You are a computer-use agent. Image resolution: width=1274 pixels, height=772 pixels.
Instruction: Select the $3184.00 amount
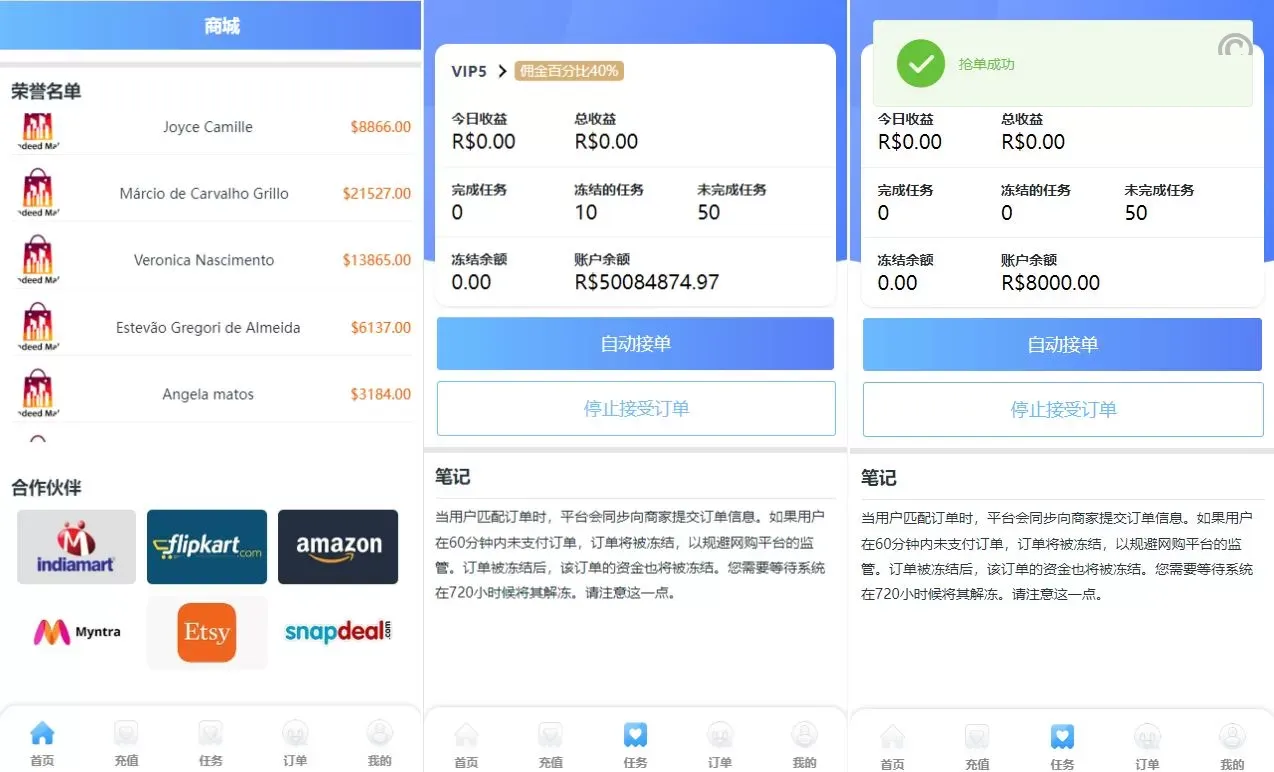(380, 394)
